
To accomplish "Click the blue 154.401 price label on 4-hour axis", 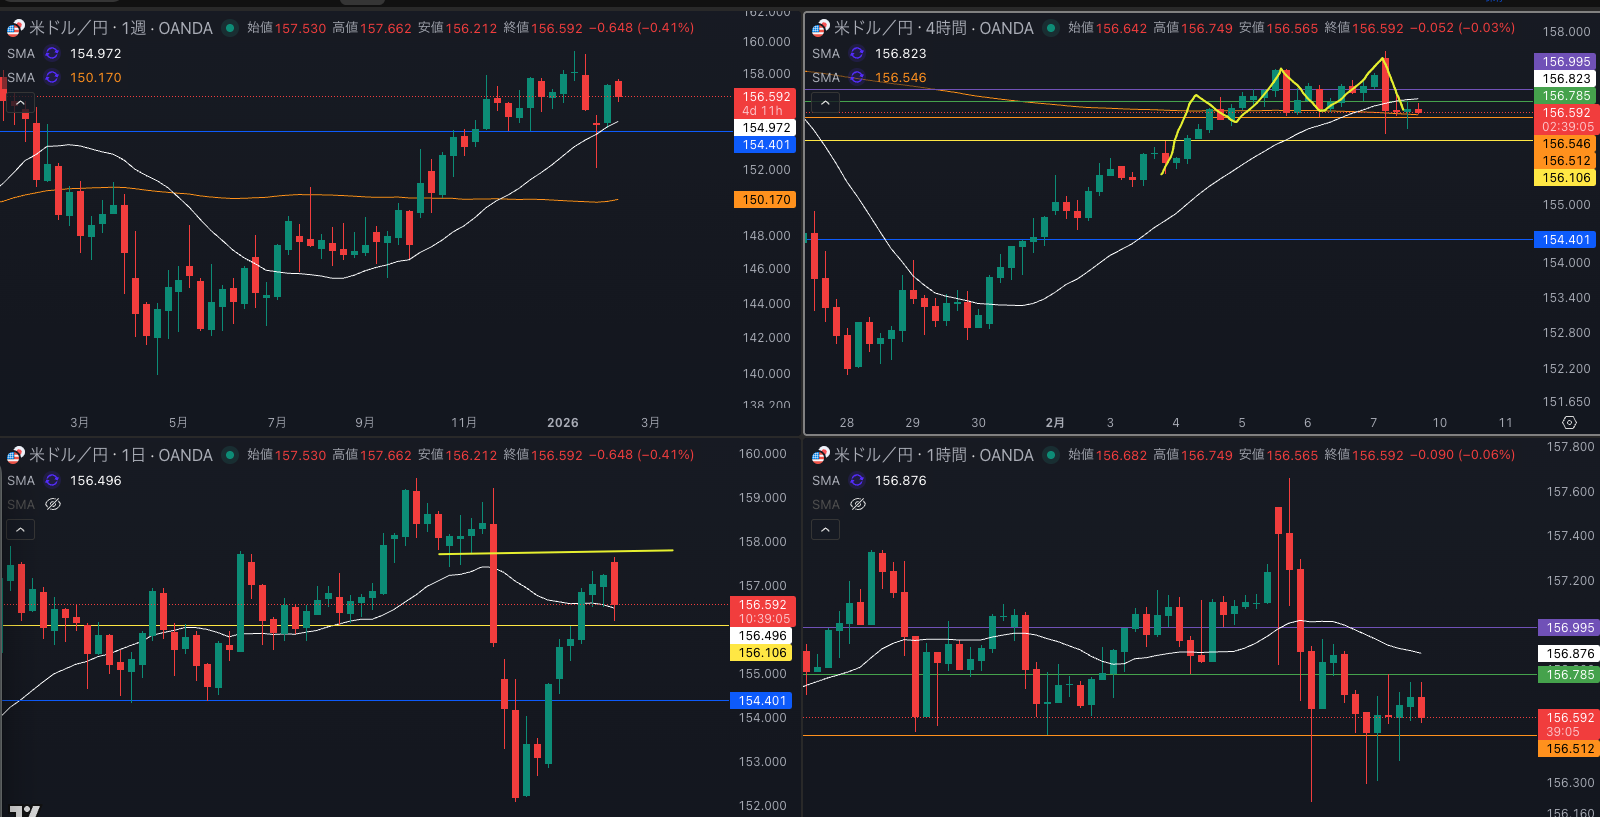I will coord(1566,240).
